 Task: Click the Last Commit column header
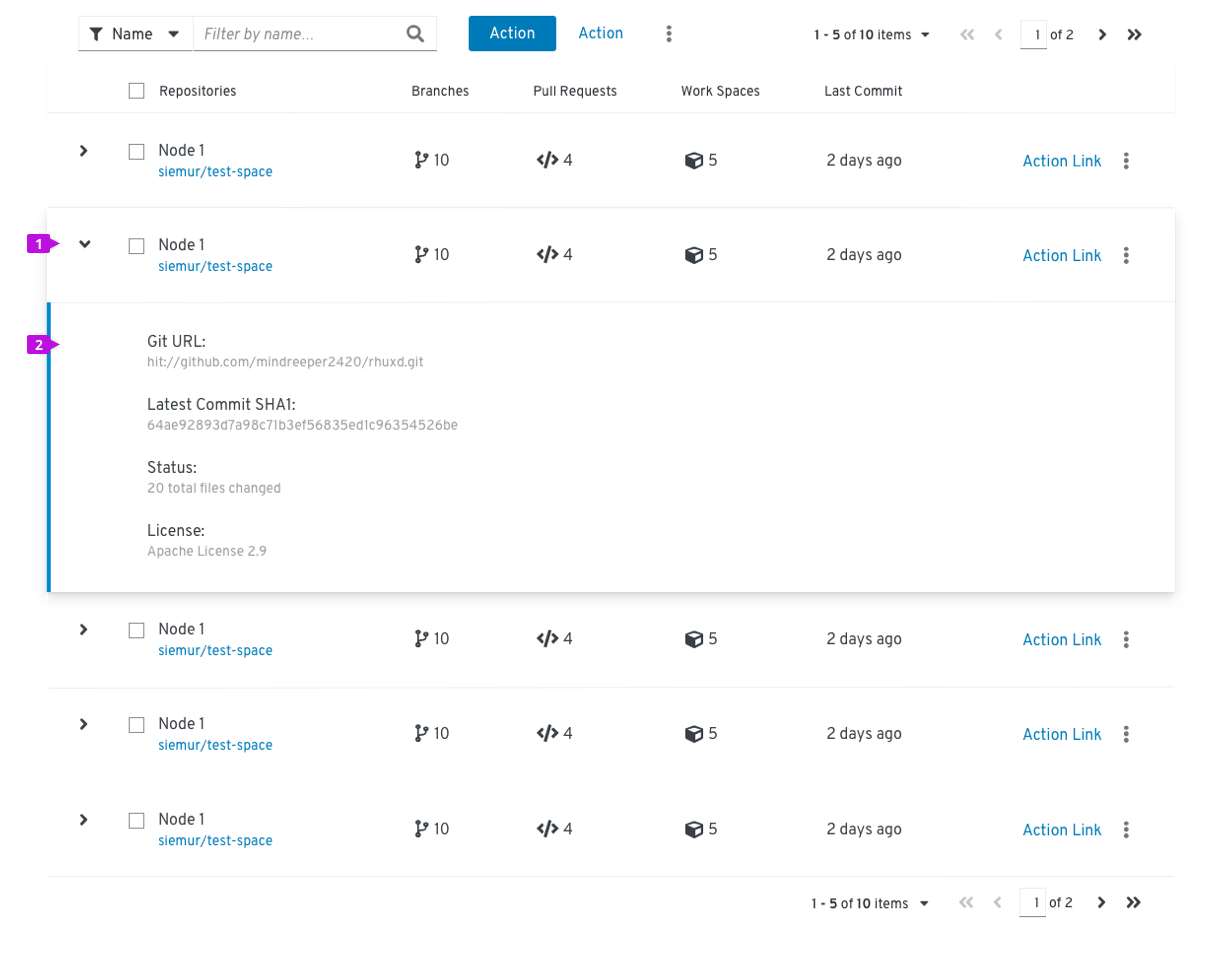click(x=863, y=91)
